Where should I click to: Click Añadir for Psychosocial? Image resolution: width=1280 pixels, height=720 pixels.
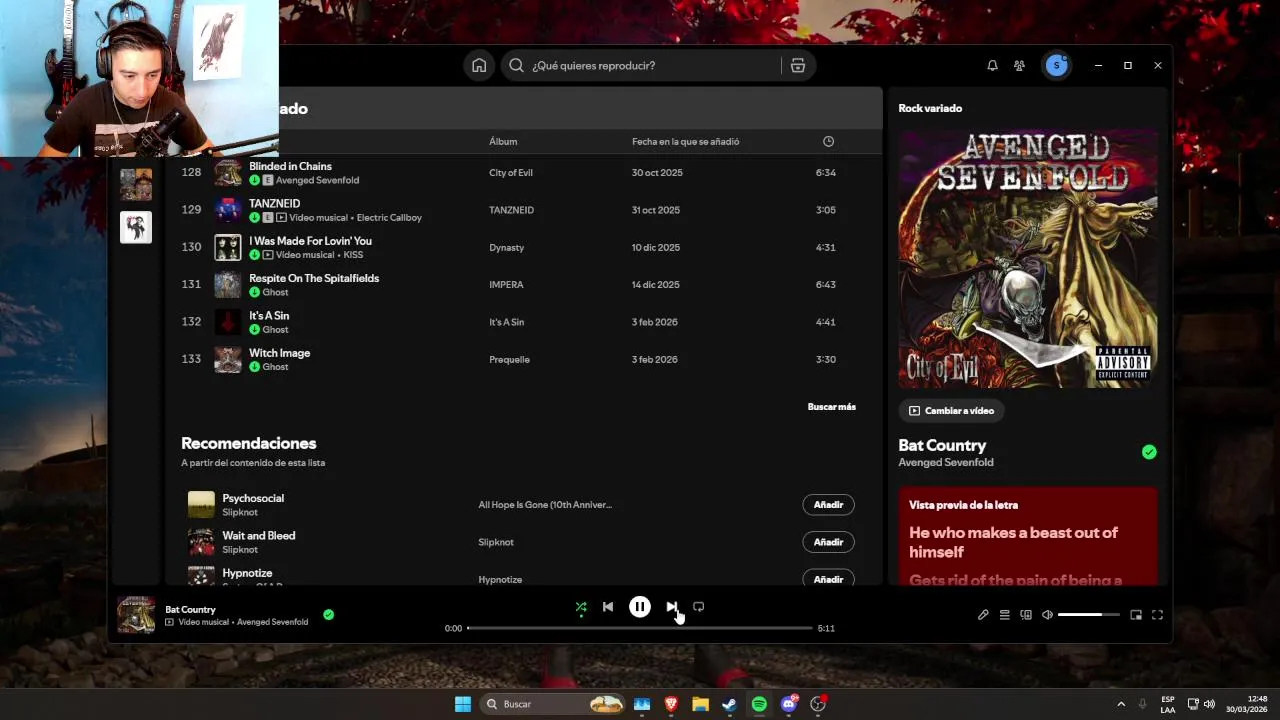(828, 505)
